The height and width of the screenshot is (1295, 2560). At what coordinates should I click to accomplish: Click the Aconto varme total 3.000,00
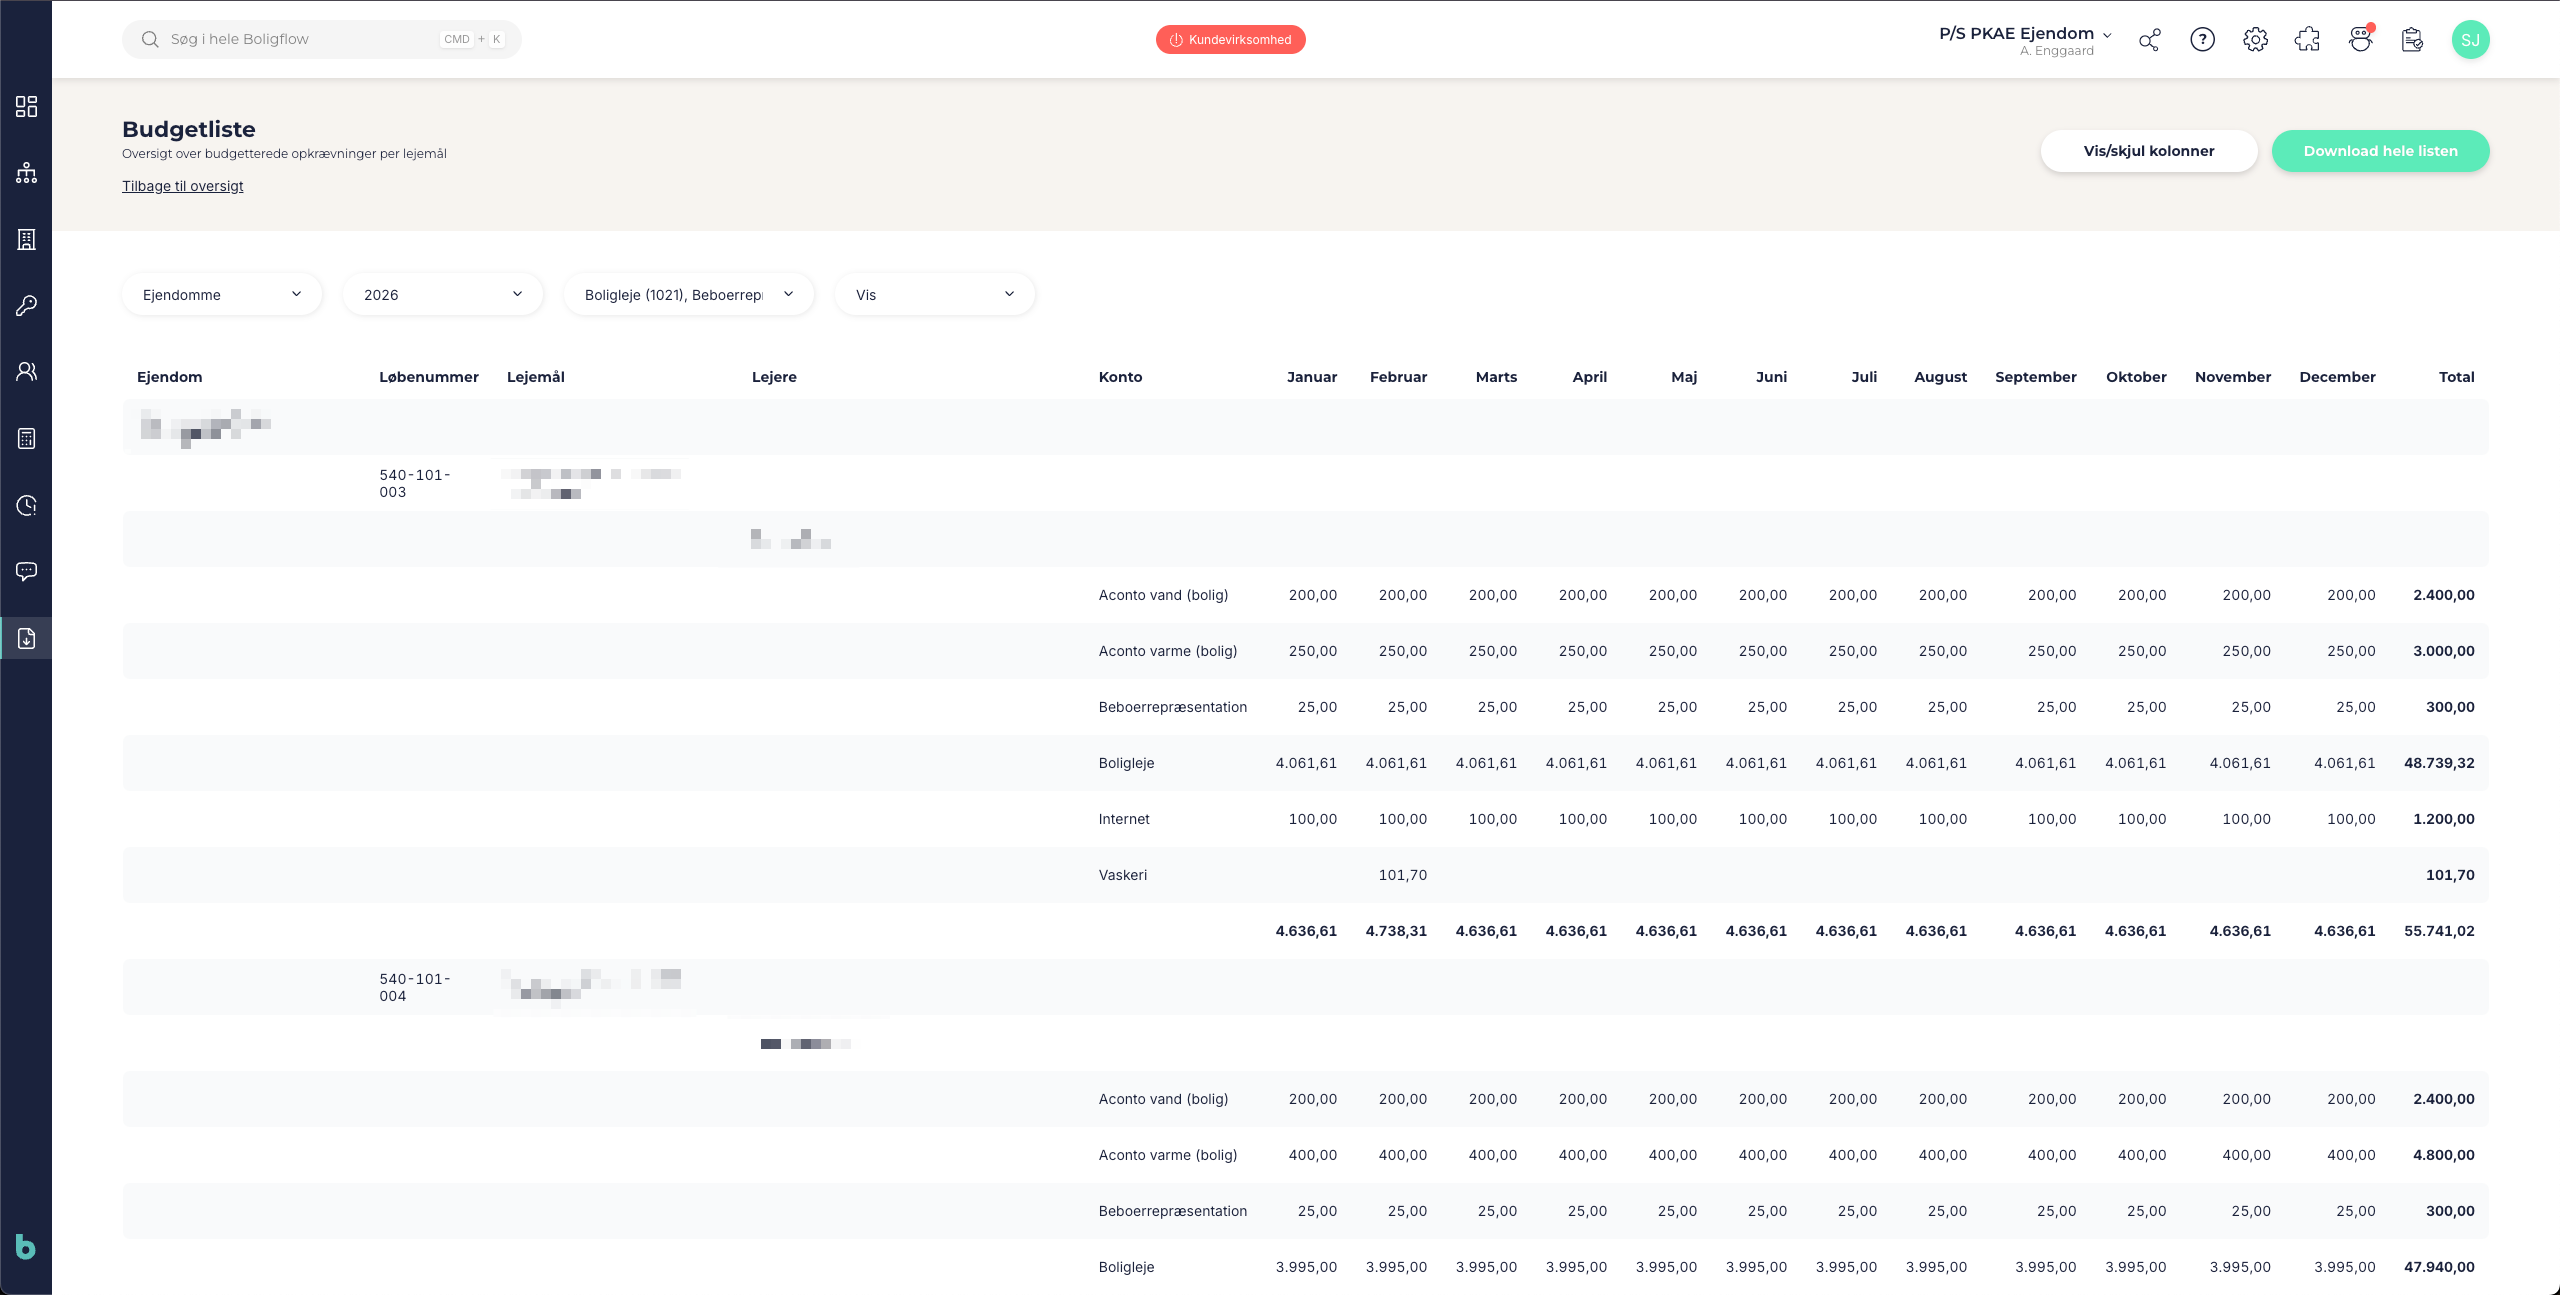pyautogui.click(x=2444, y=651)
